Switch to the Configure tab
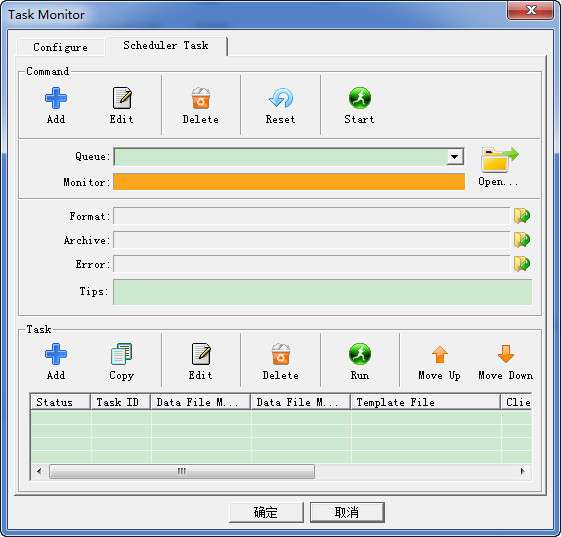 (60, 47)
